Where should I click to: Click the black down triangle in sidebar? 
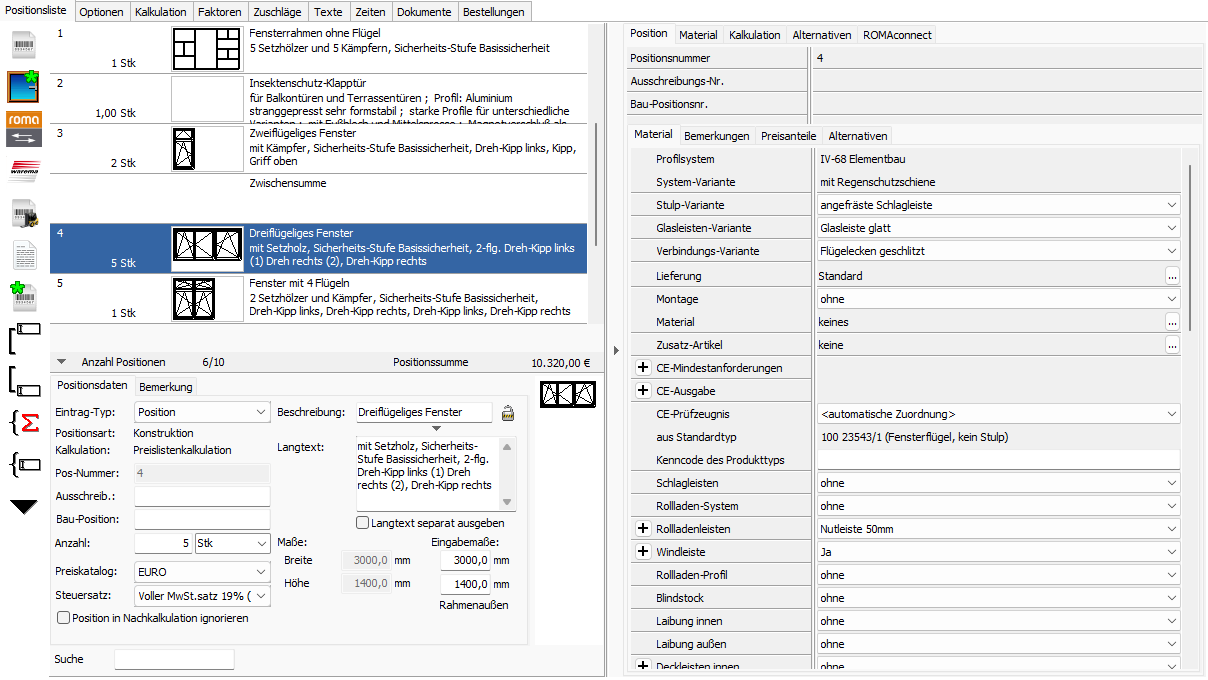click(x=24, y=507)
